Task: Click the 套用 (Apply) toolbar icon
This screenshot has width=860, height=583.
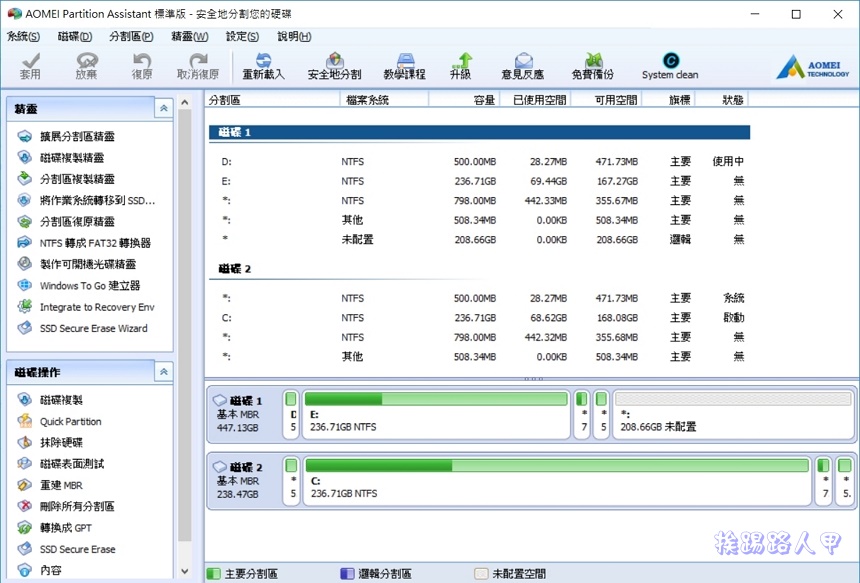Action: point(30,66)
